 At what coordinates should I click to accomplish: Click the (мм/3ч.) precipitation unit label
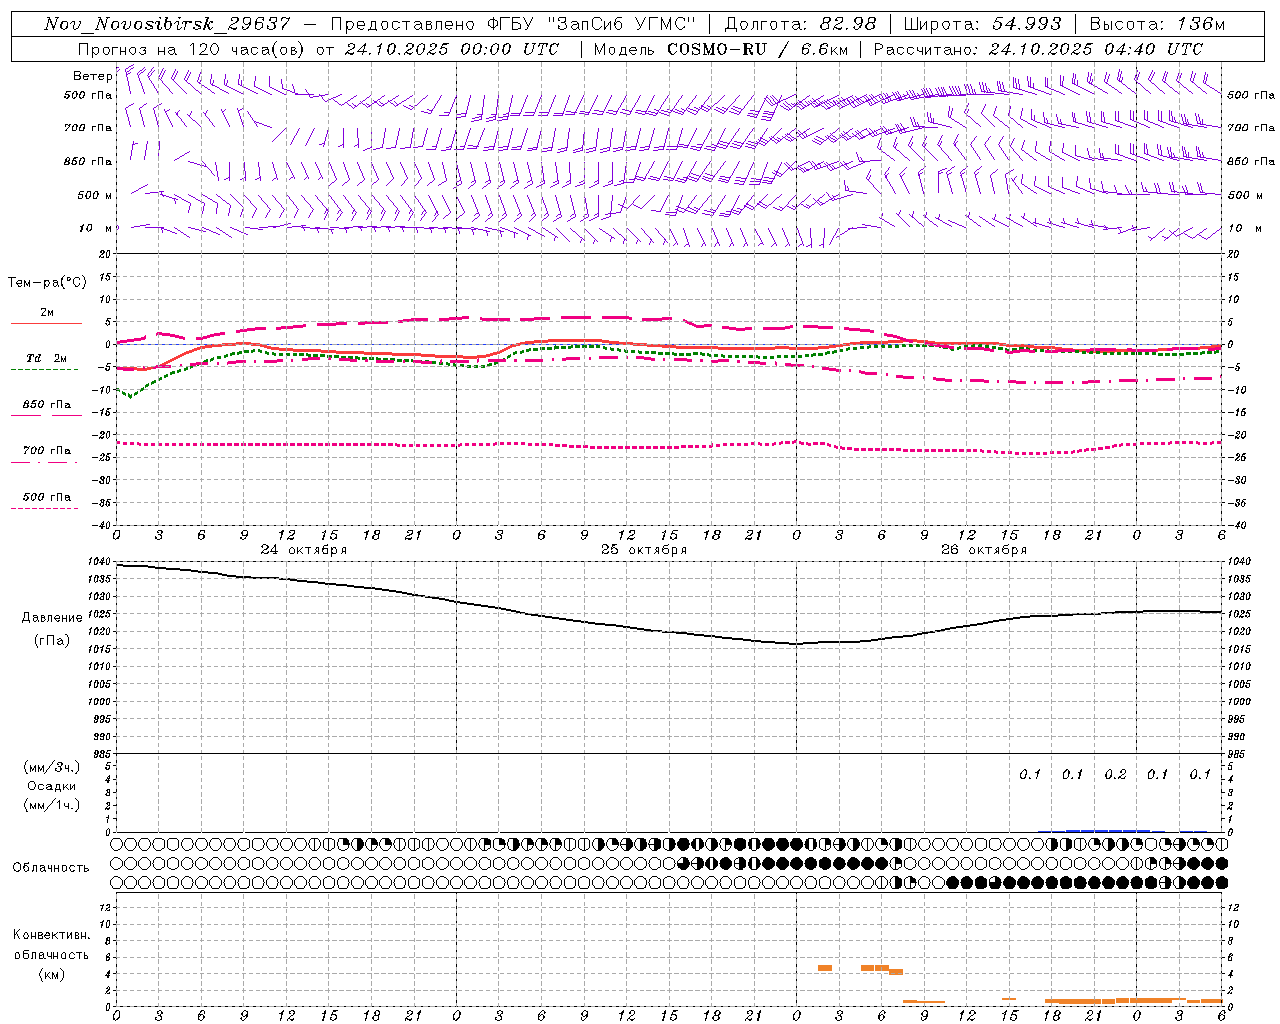click(x=52, y=767)
